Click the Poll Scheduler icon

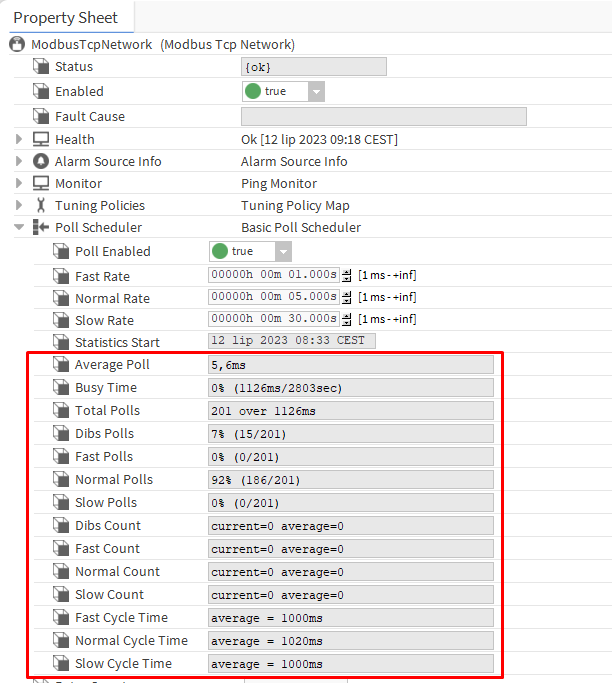(41, 227)
